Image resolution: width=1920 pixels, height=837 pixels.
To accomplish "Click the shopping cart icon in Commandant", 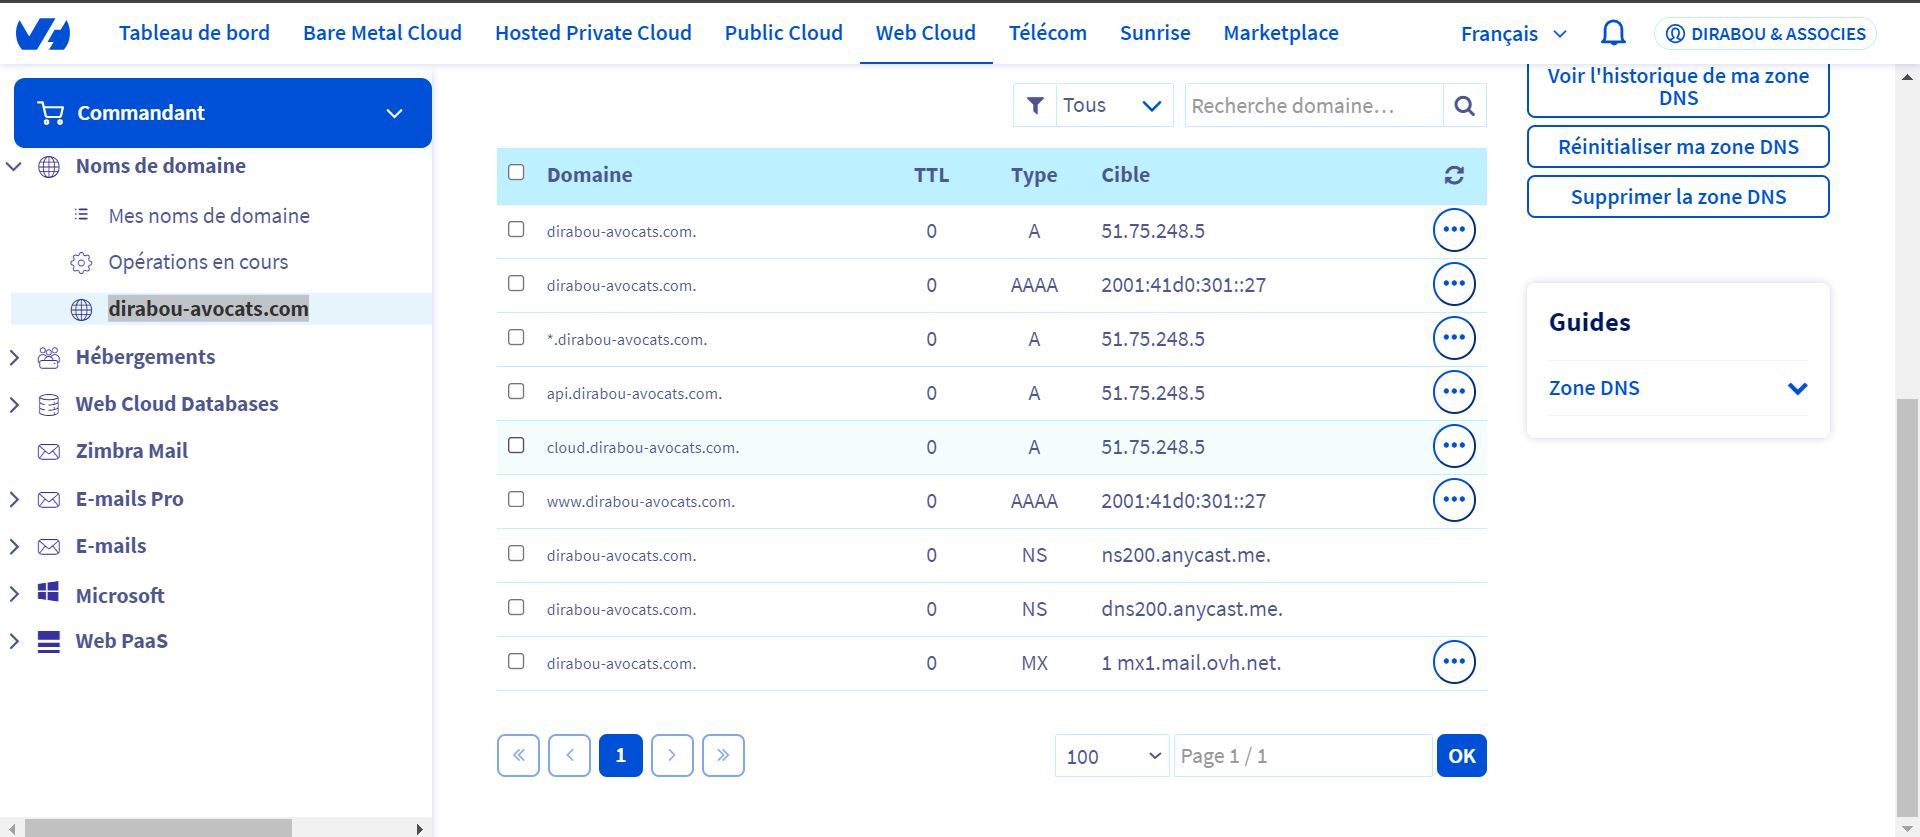I will pos(50,113).
